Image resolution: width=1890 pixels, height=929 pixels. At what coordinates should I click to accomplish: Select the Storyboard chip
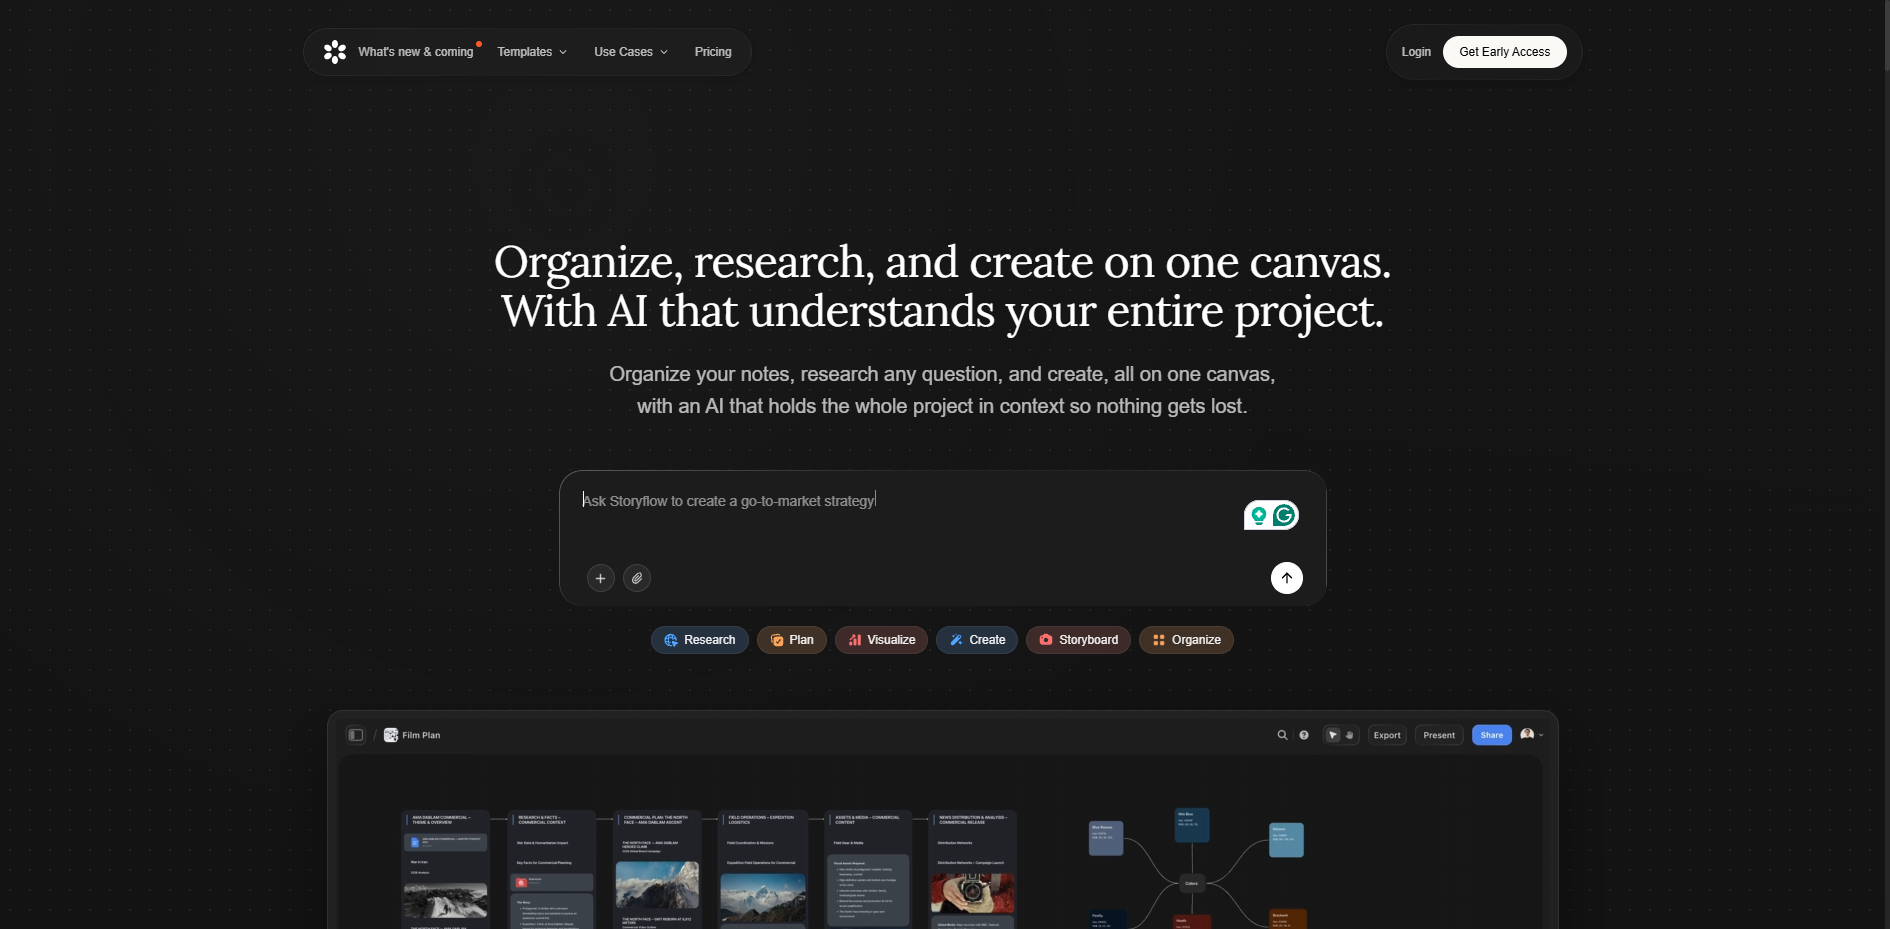[x=1079, y=640]
